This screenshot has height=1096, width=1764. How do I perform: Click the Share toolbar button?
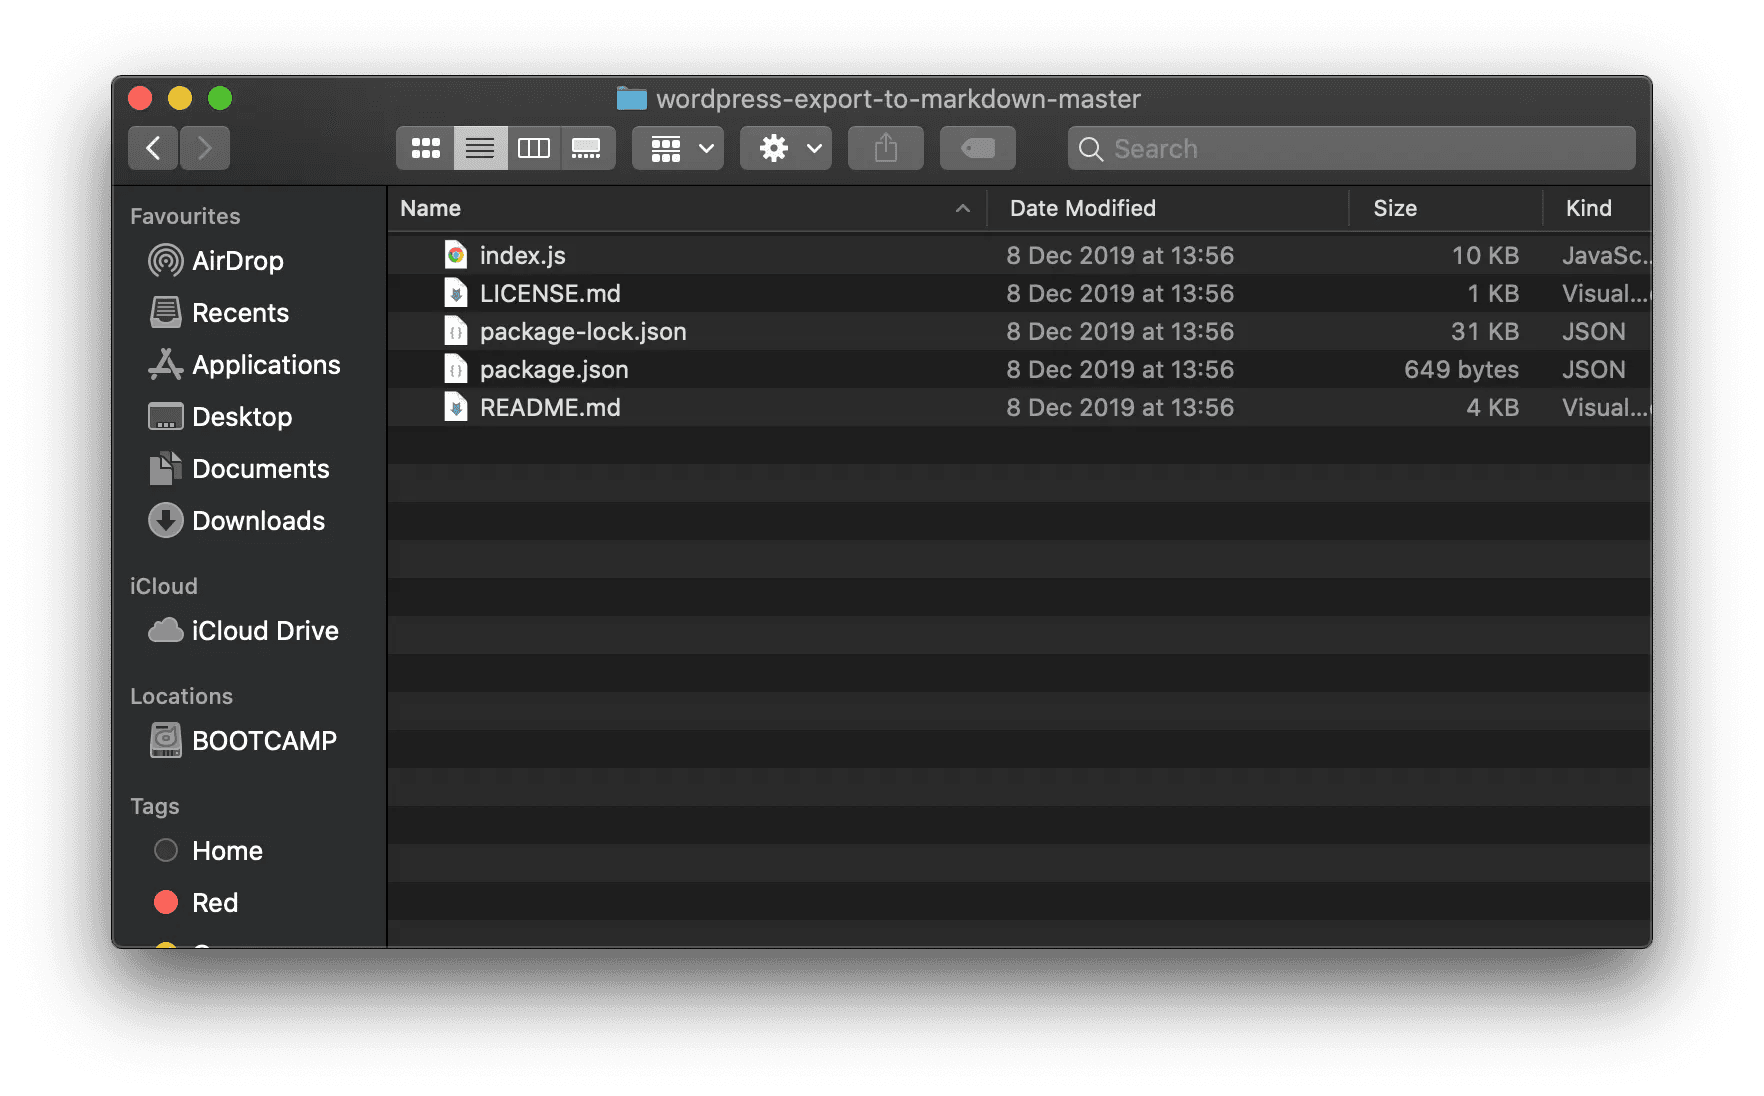coord(886,148)
